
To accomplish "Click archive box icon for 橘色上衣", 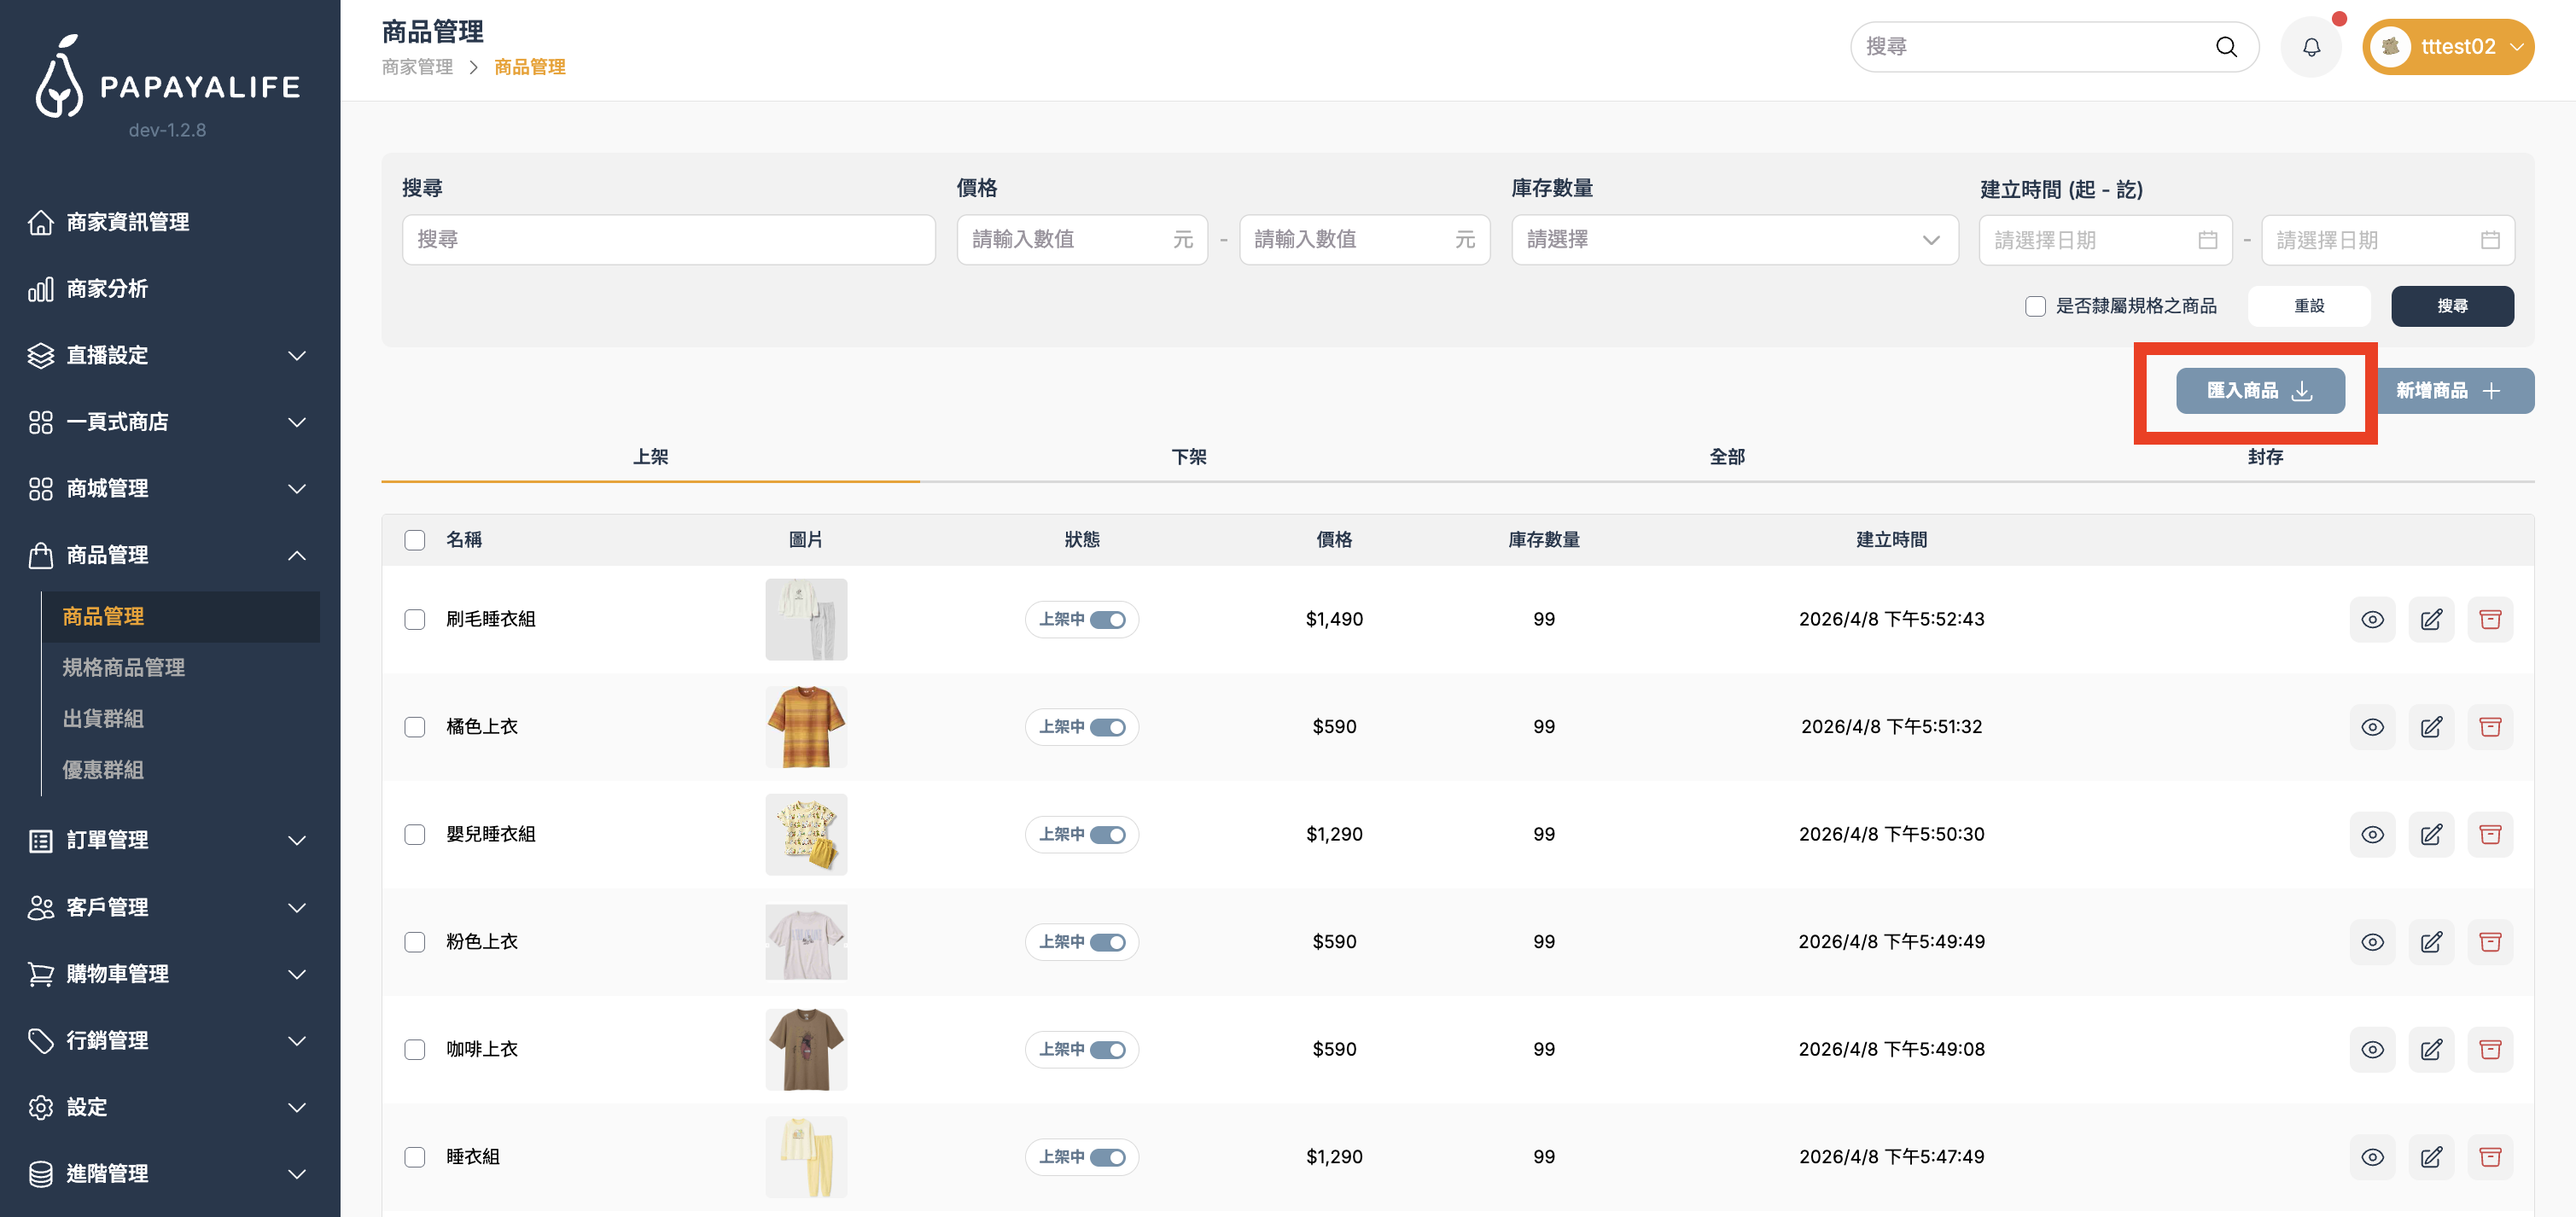I will click(2489, 727).
